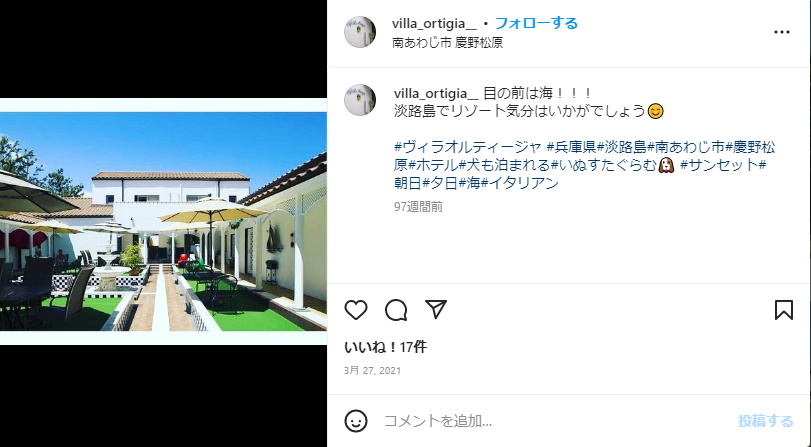This screenshot has width=811, height=447.
Task: Open the #サンセット hashtag
Action: pos(719,165)
